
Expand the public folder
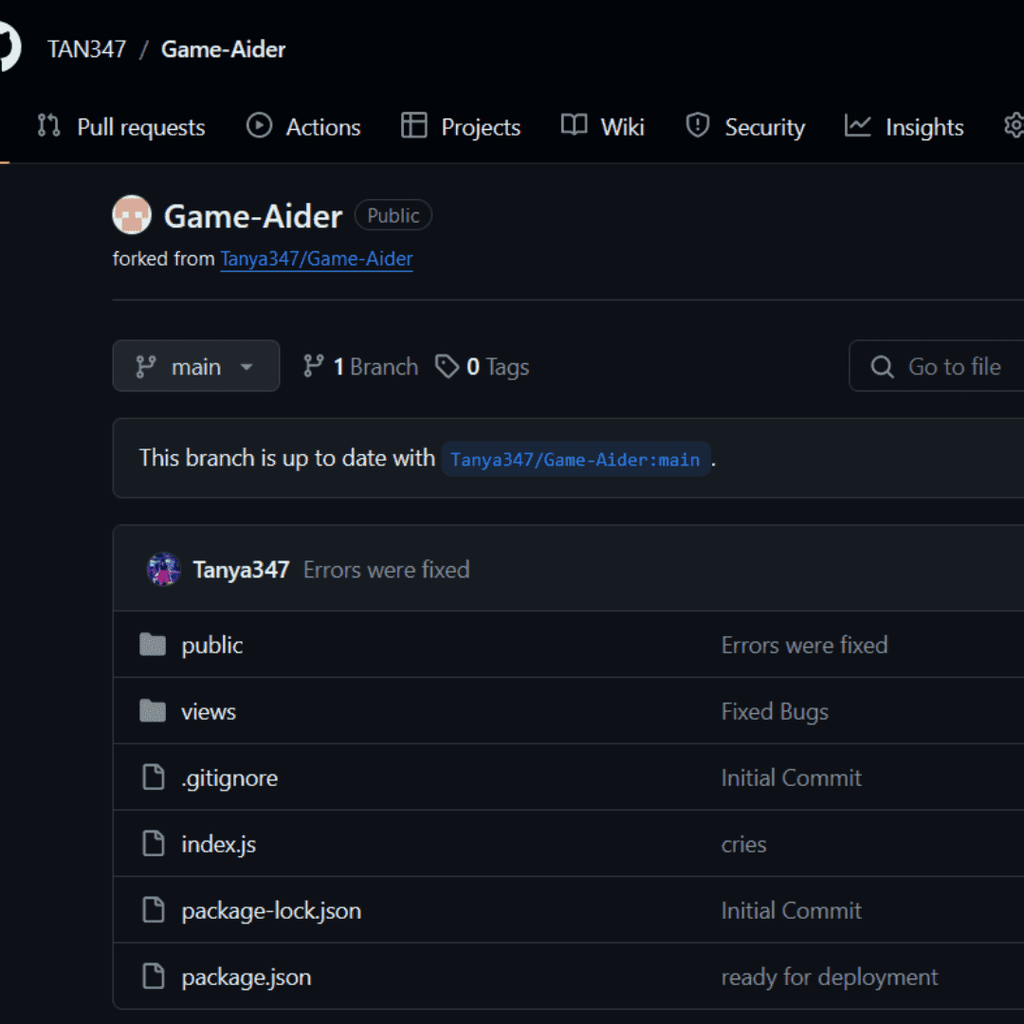[x=212, y=645]
